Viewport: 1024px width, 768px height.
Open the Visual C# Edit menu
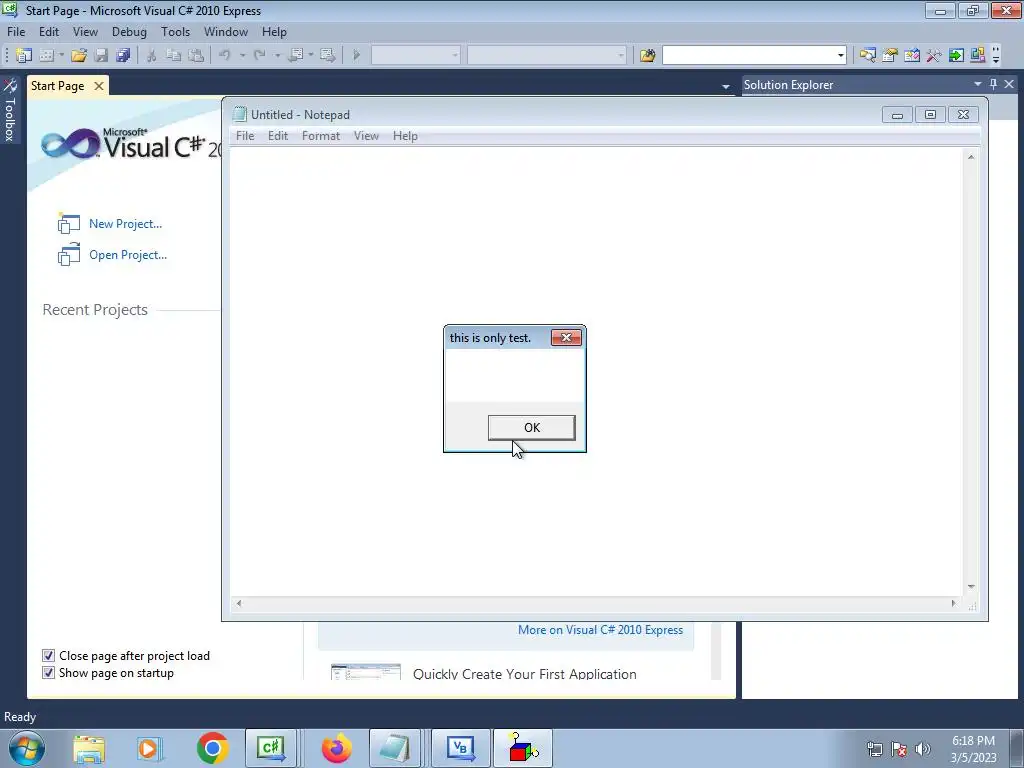pos(49,31)
